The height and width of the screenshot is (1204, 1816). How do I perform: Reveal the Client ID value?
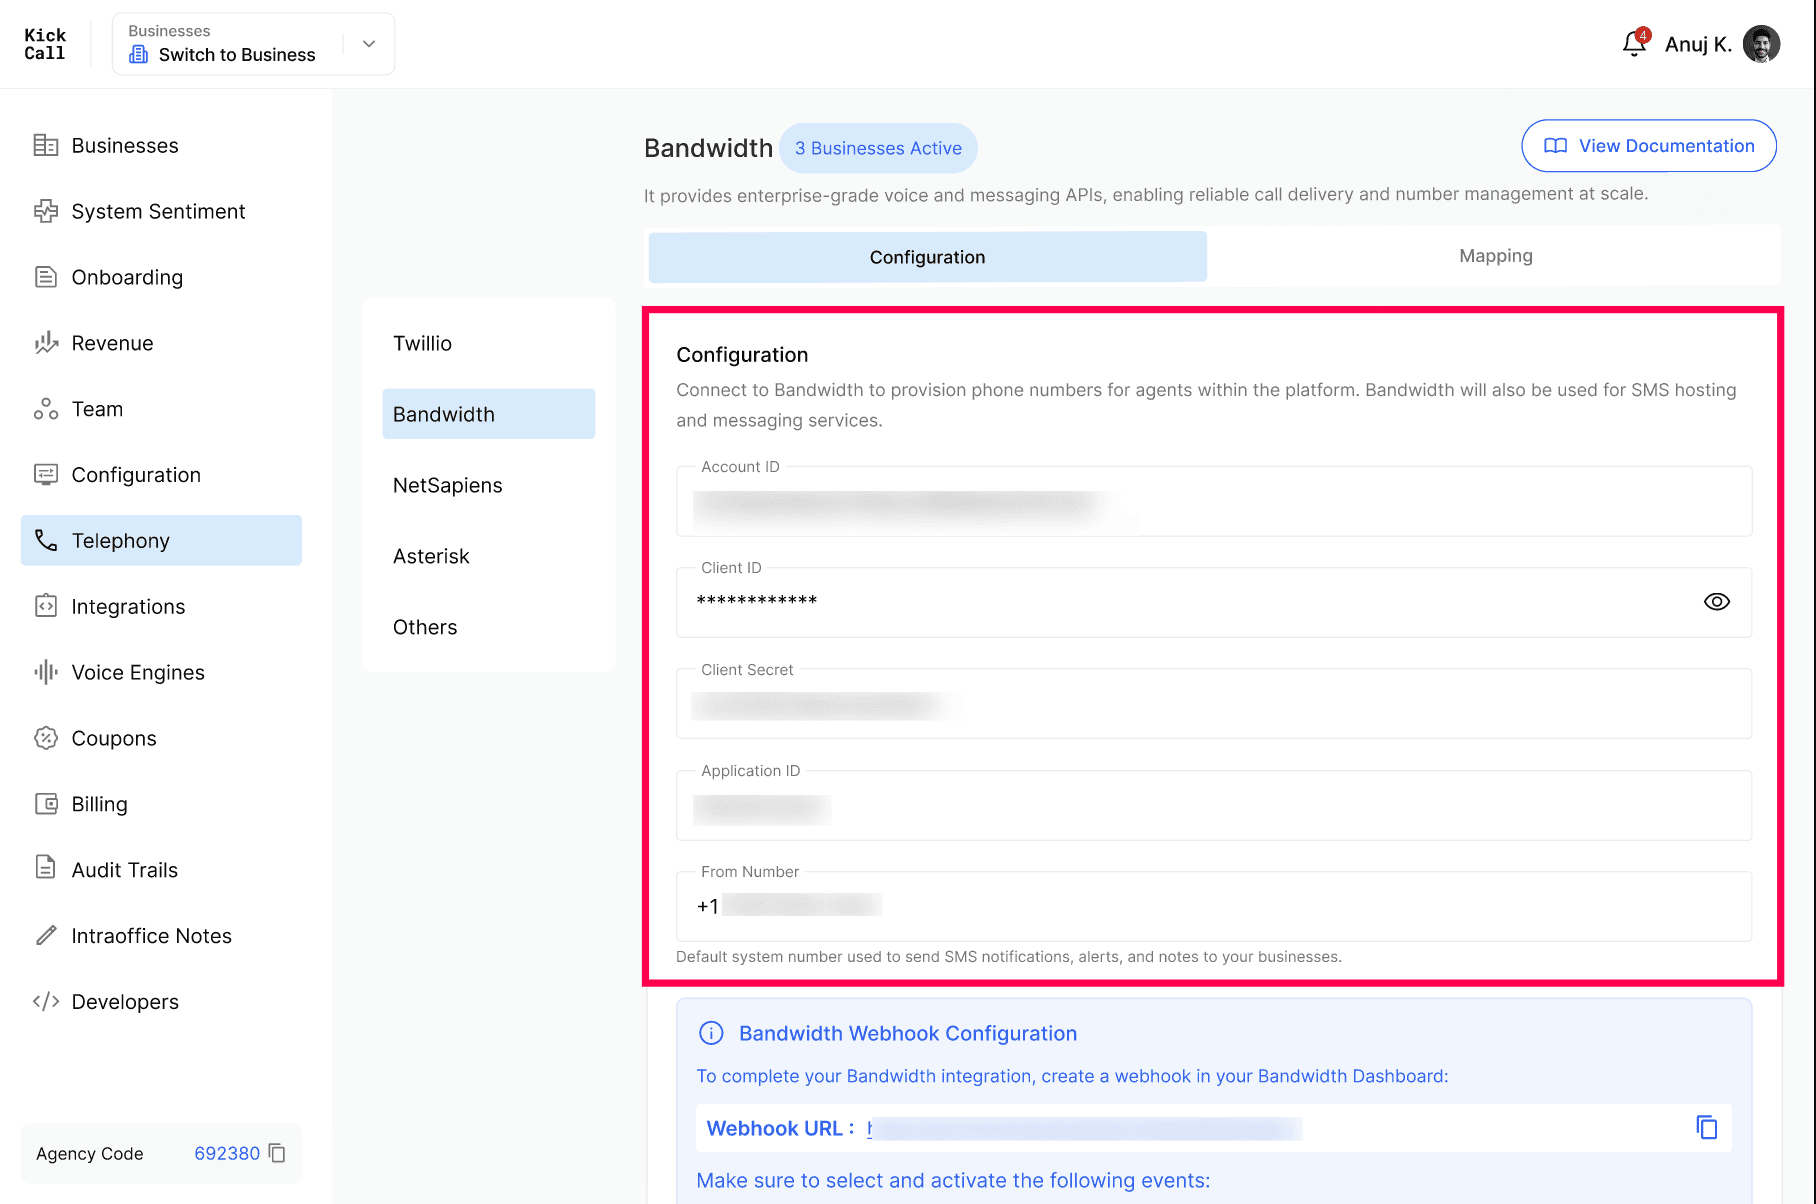pyautogui.click(x=1717, y=601)
